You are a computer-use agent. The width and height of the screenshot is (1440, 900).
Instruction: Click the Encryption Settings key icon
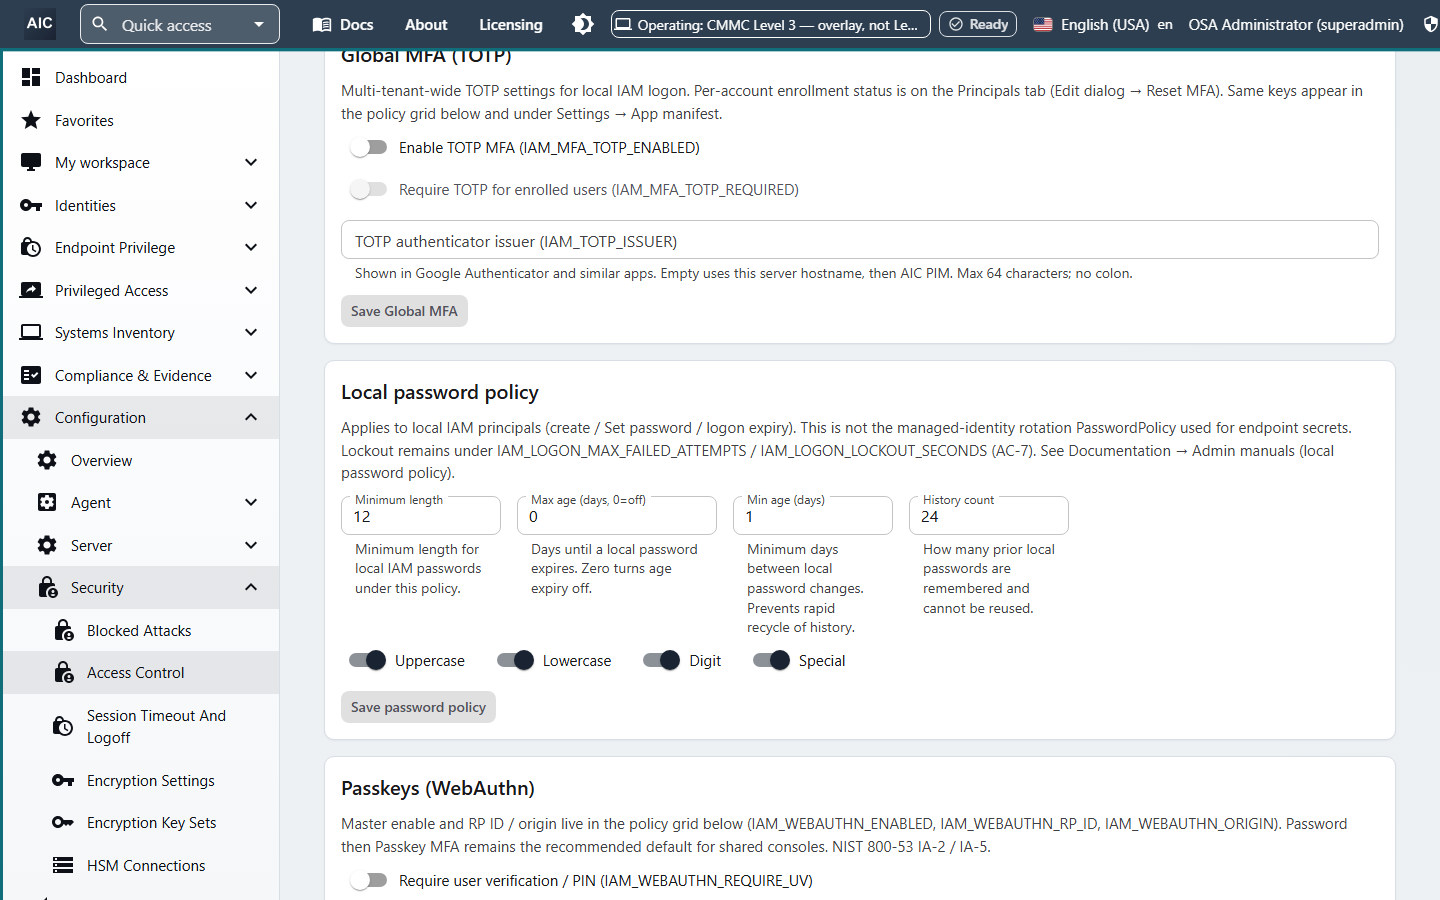(63, 780)
